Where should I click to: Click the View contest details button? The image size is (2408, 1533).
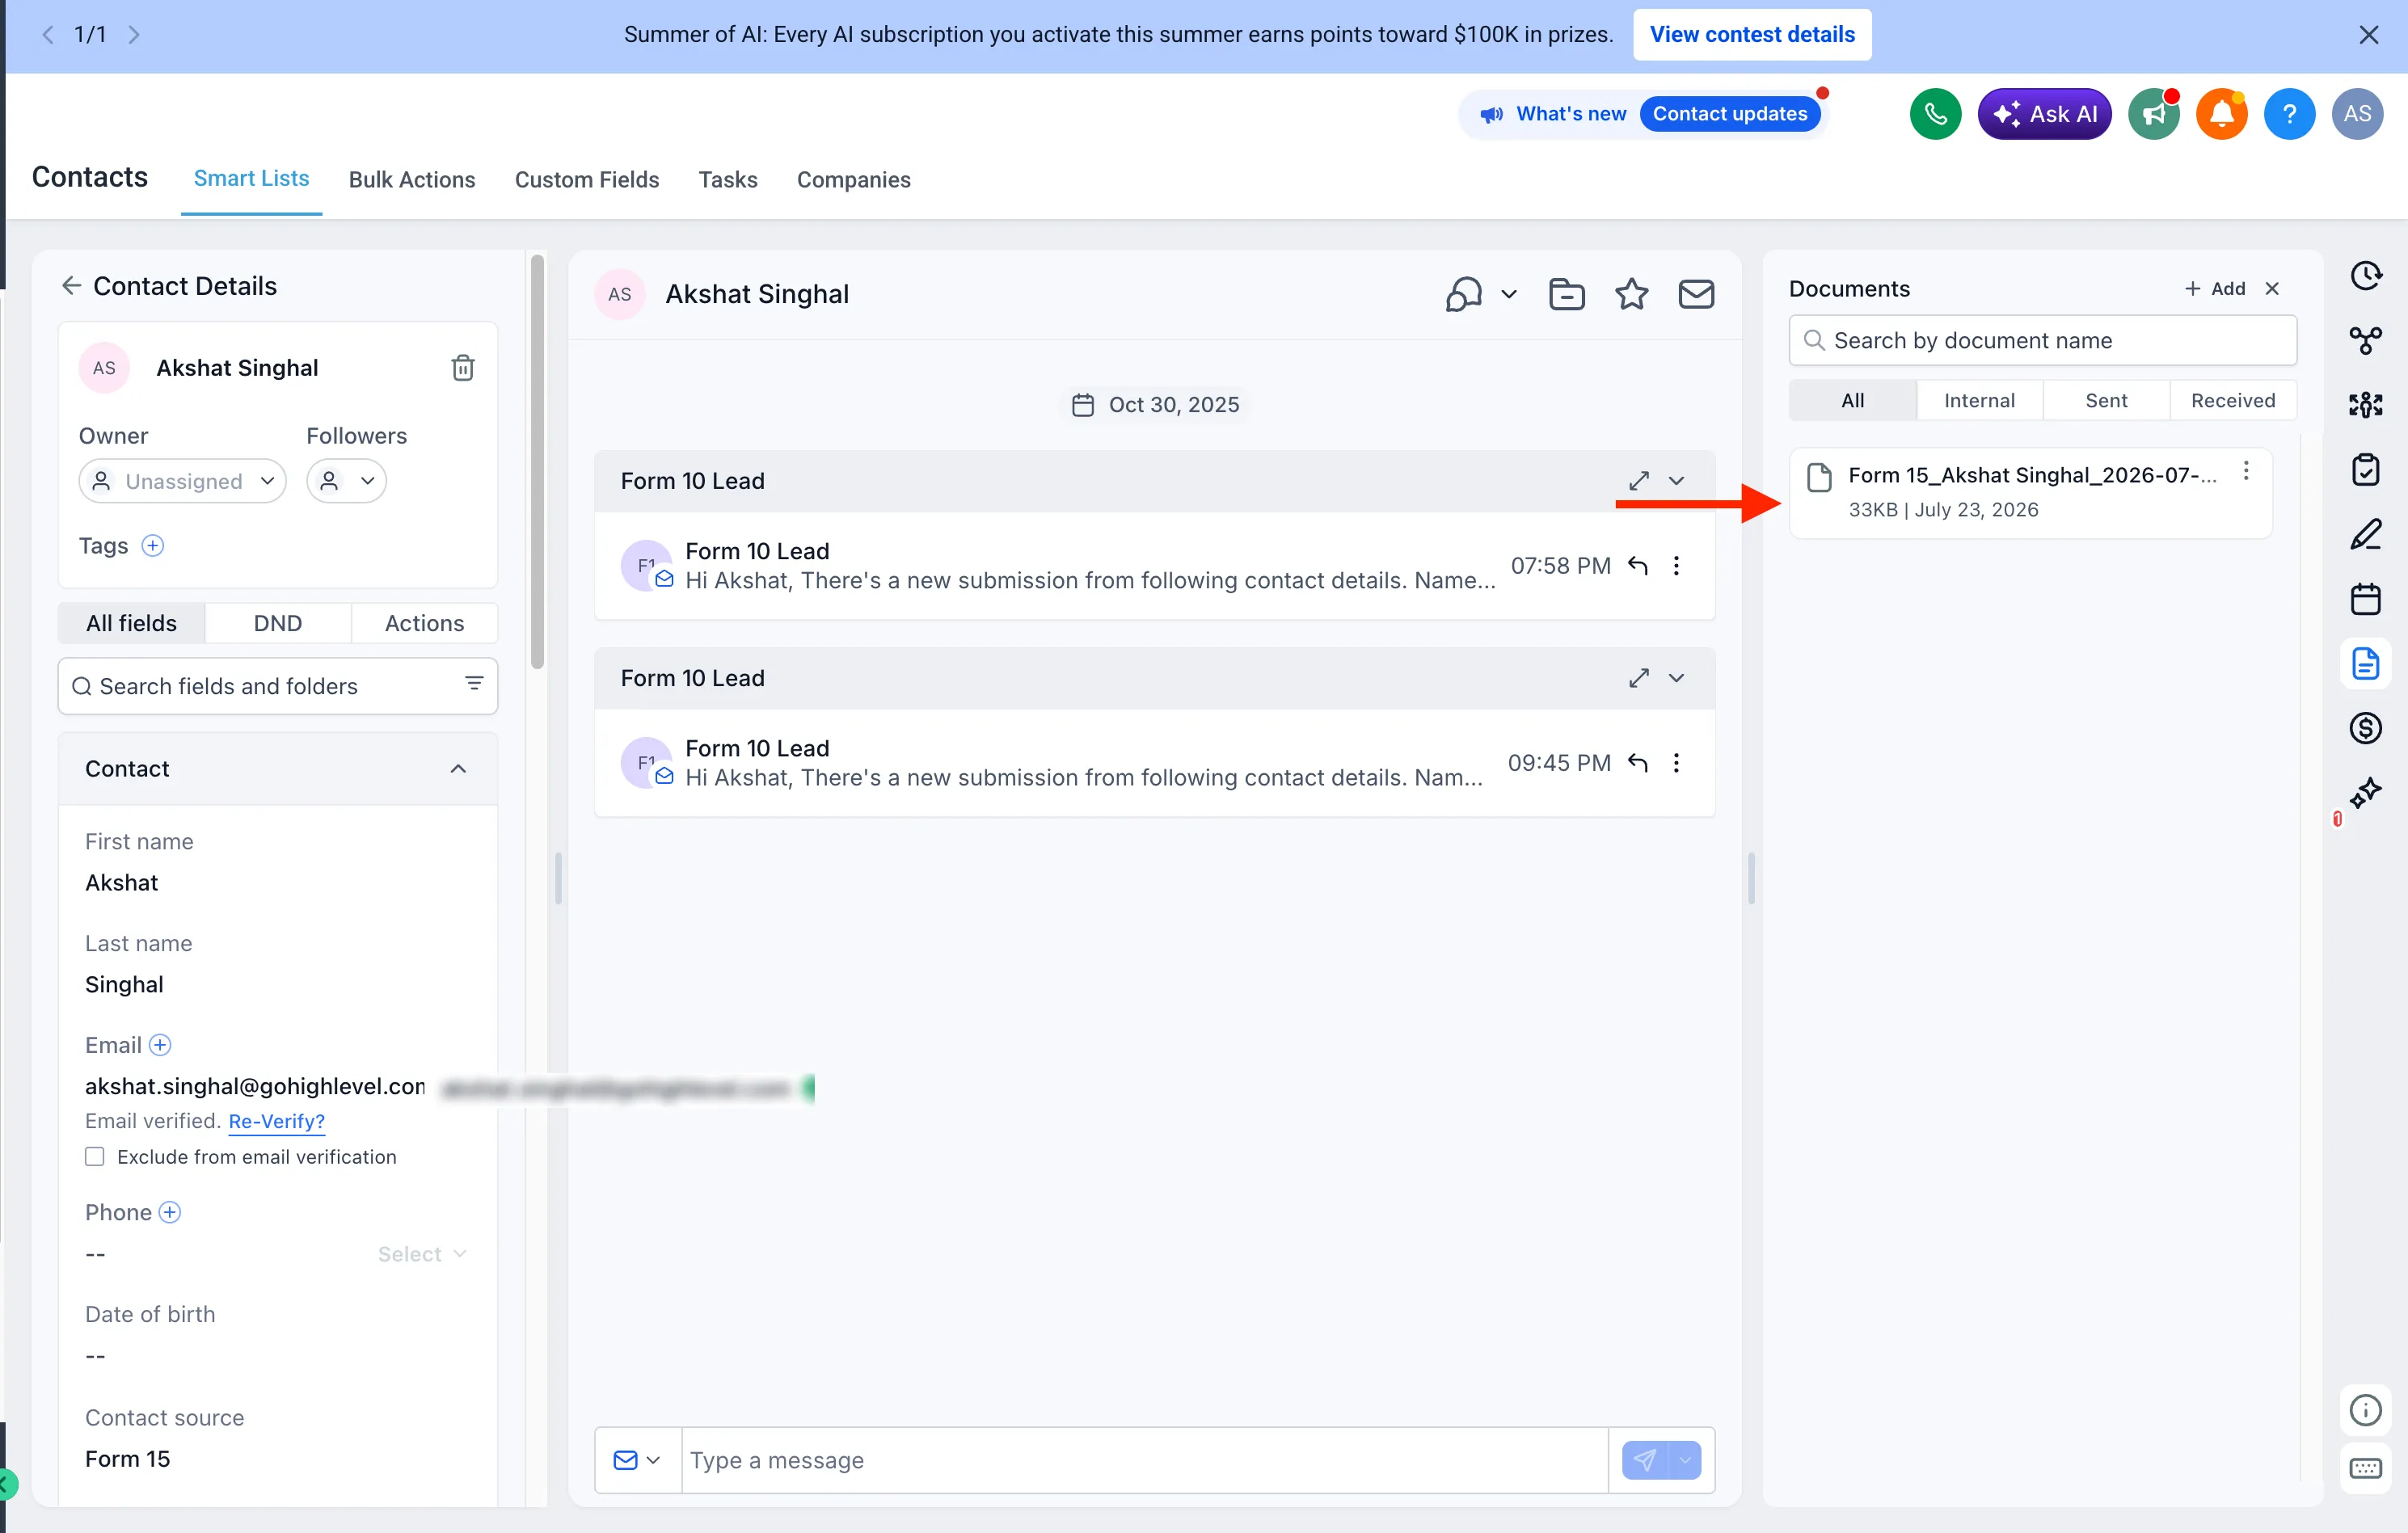click(1752, 34)
